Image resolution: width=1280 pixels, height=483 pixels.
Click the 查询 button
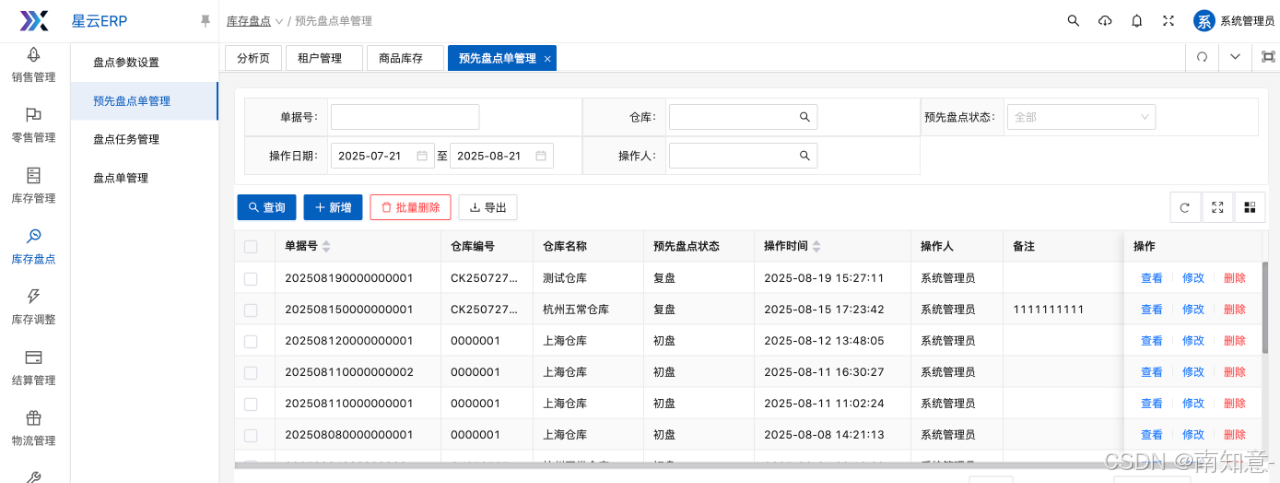(267, 207)
